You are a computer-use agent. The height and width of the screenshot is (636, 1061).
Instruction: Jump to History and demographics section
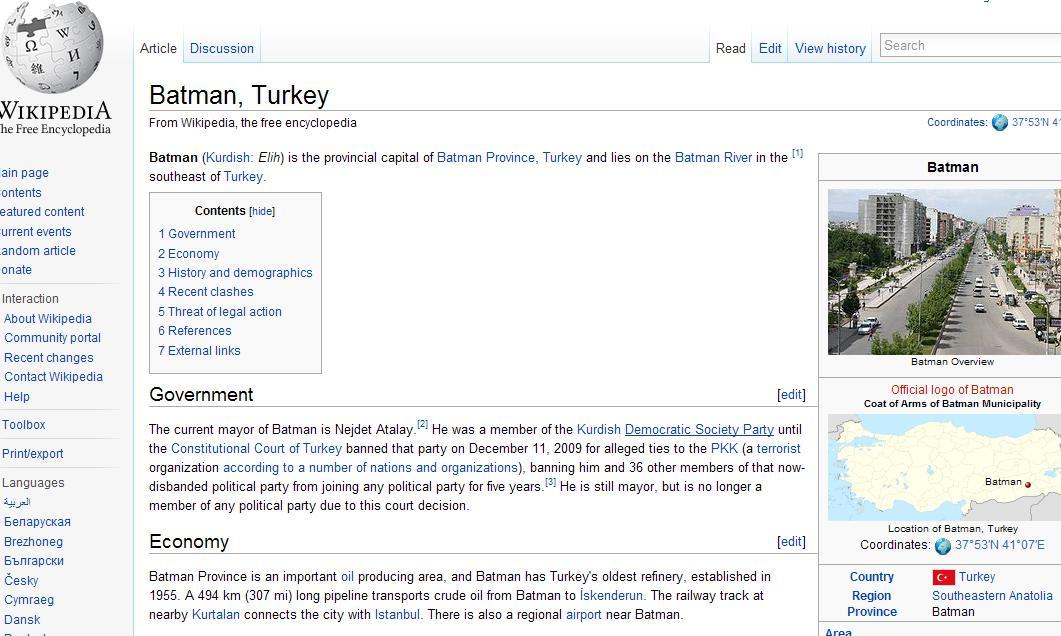[x=235, y=273]
